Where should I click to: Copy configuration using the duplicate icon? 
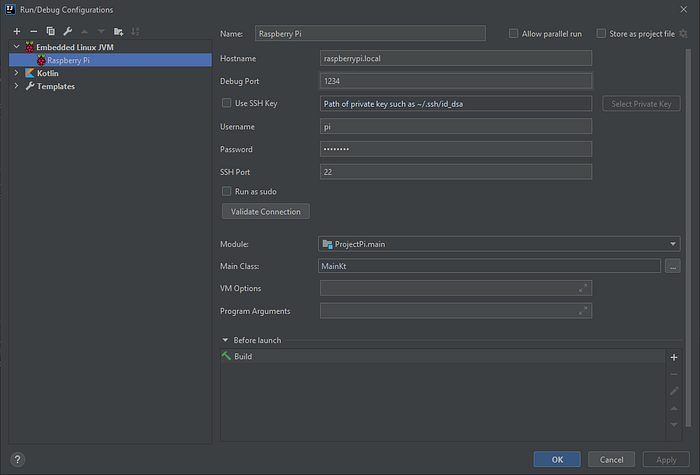50,31
